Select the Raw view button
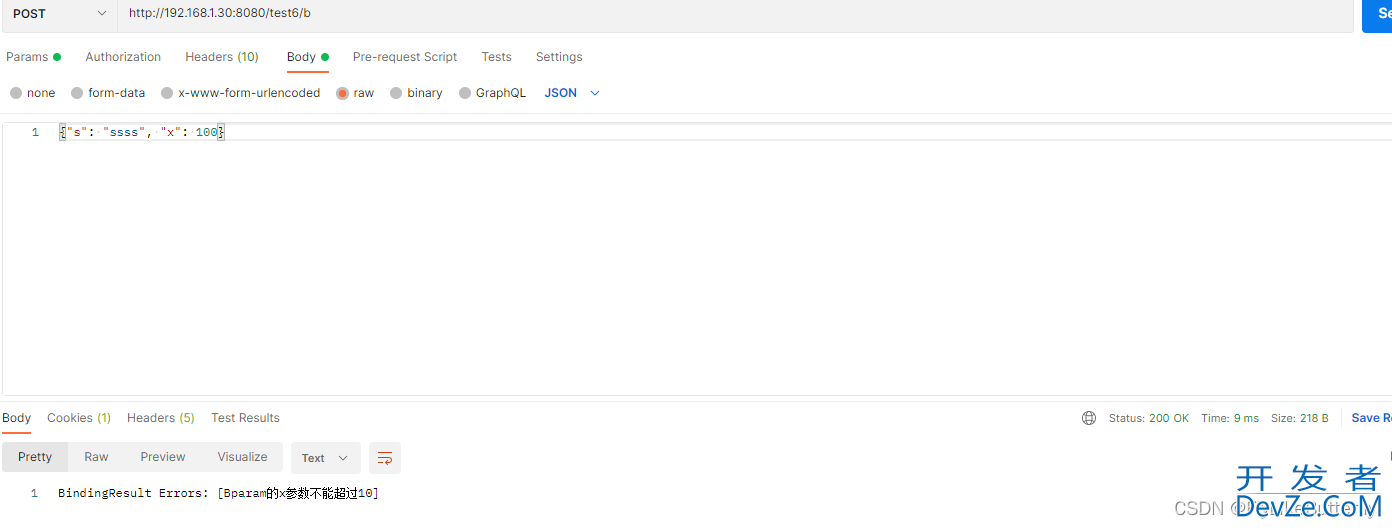The height and width of the screenshot is (528, 1392). (x=96, y=457)
